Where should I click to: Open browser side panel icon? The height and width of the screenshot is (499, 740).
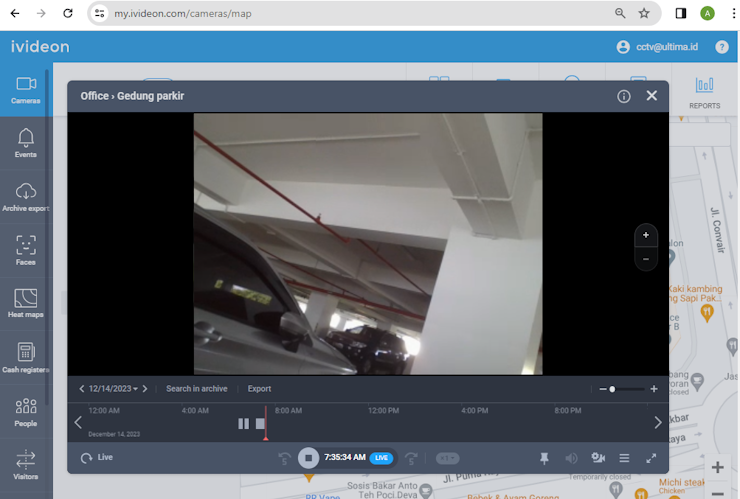click(x=681, y=13)
